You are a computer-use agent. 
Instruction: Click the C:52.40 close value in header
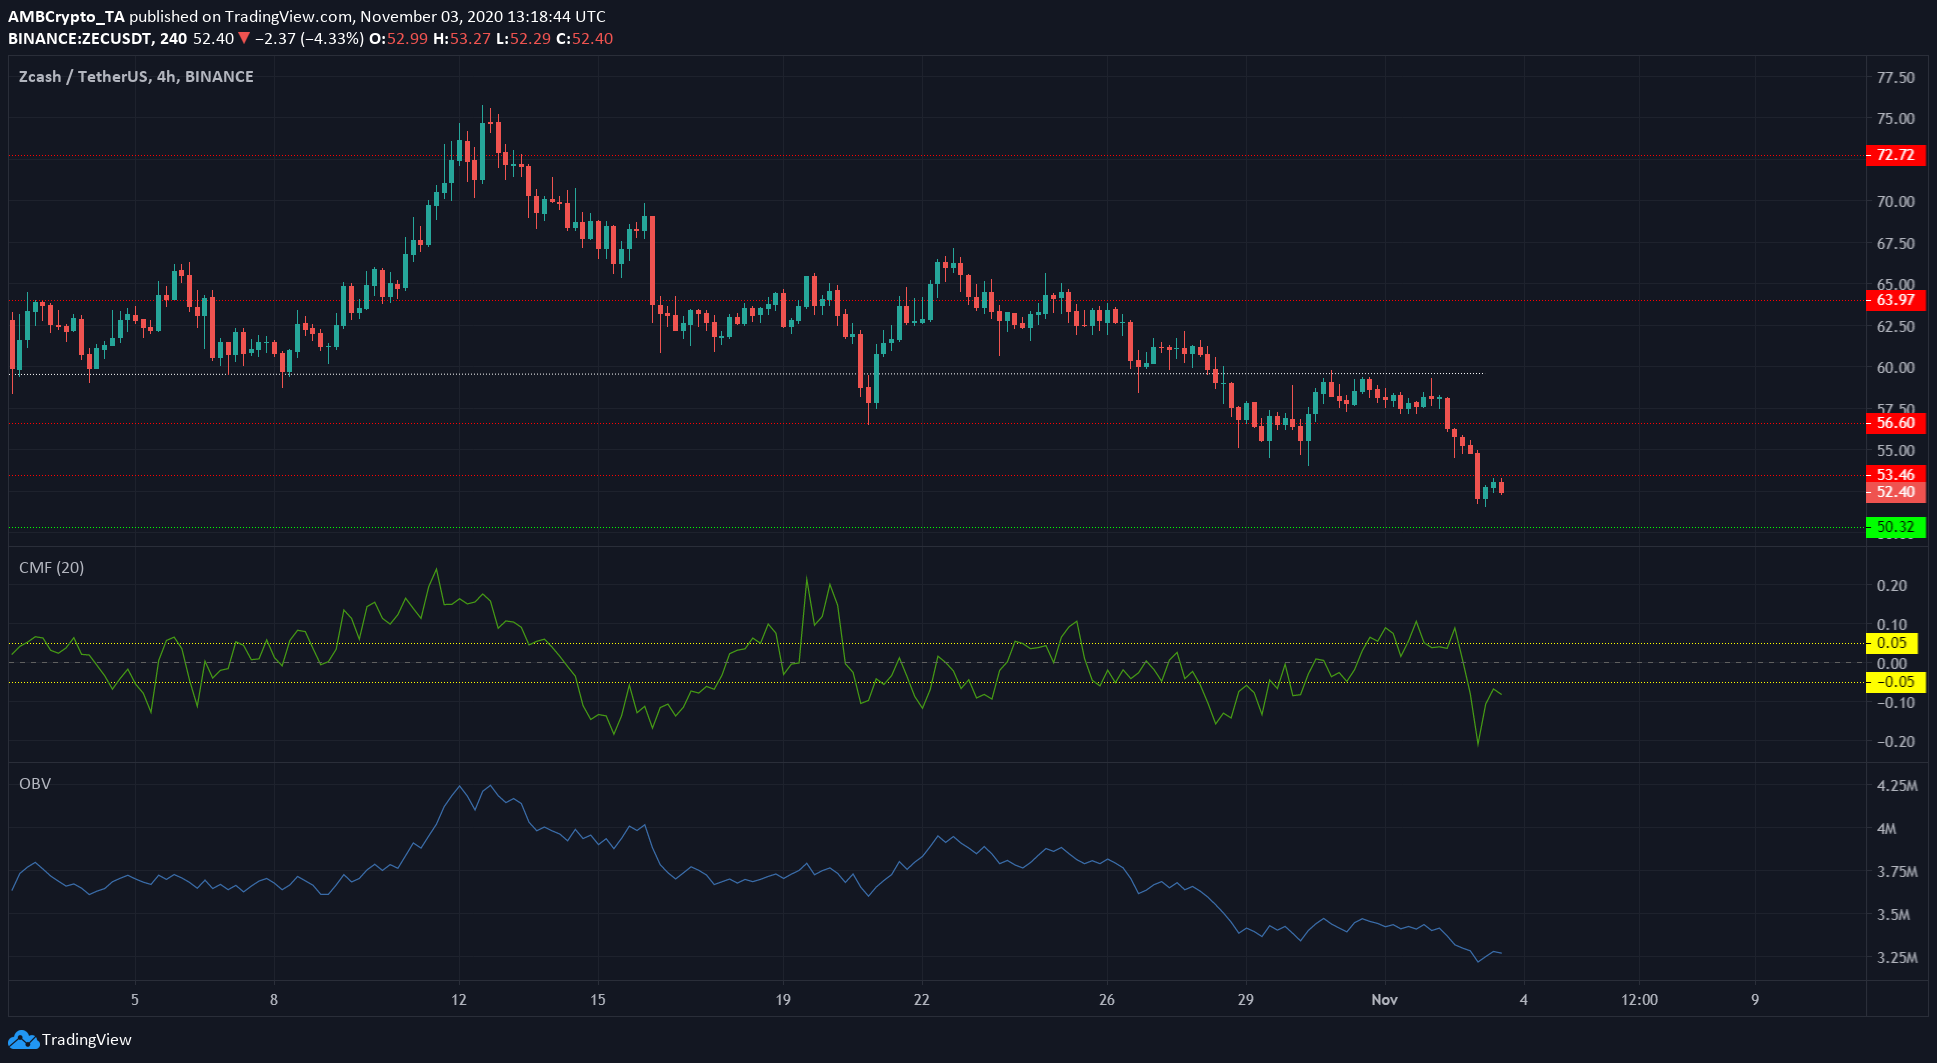tap(585, 39)
